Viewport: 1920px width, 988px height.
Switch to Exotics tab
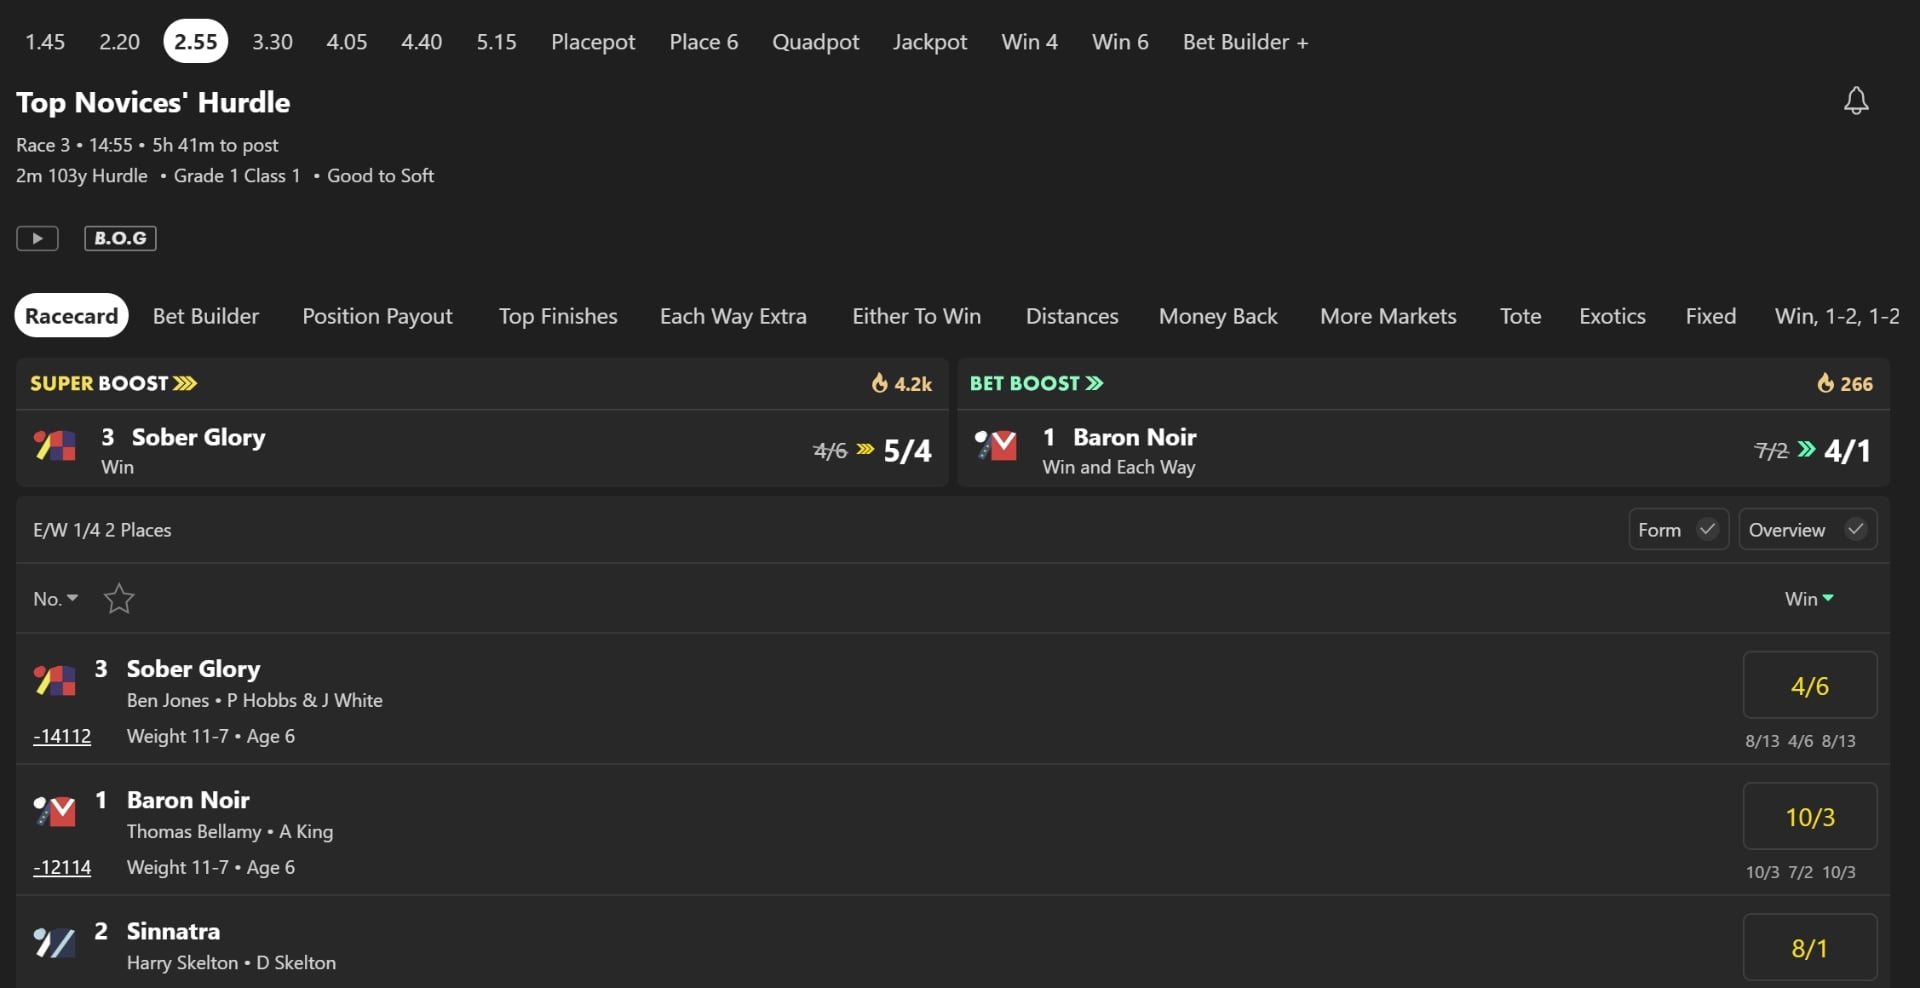tap(1612, 316)
